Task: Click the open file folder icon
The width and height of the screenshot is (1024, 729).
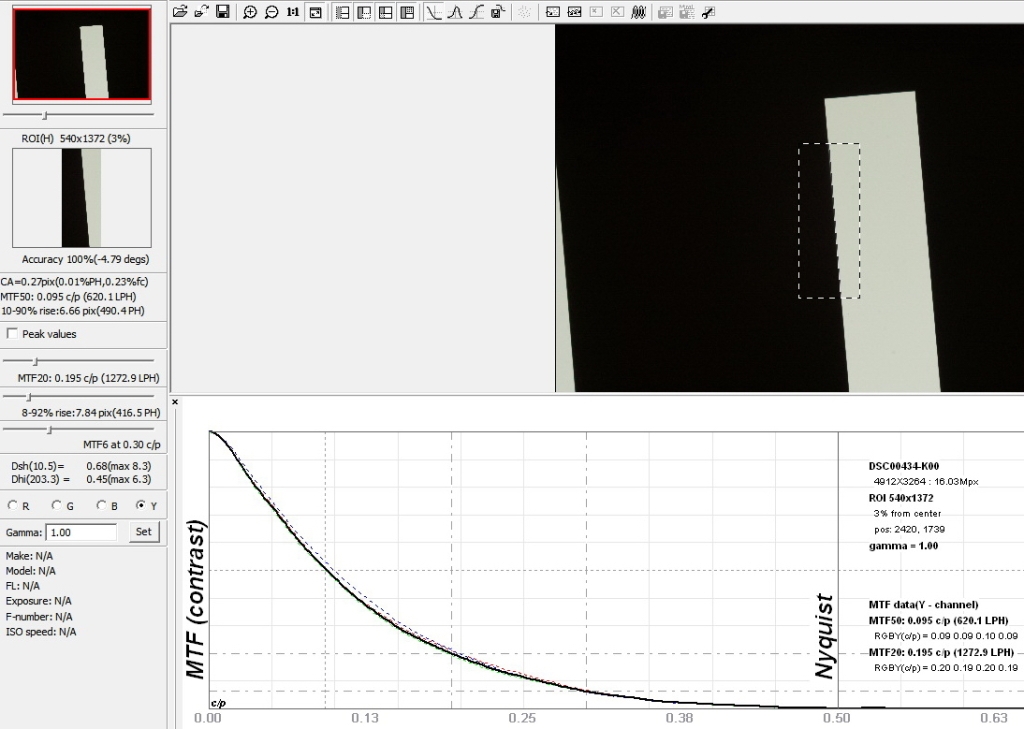Action: [x=180, y=12]
